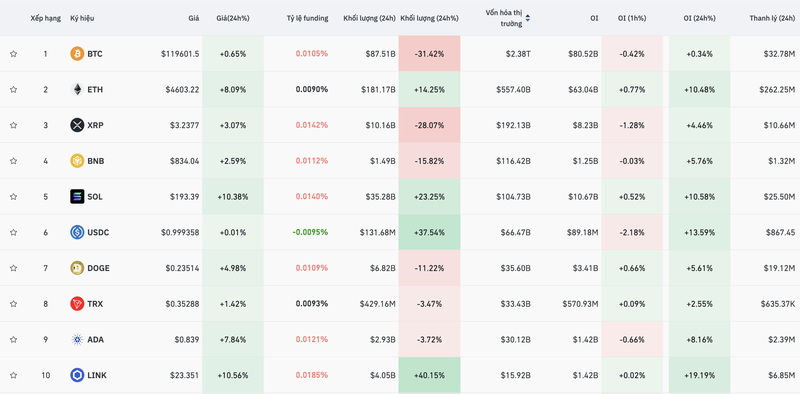Screen dimensions: 800x394
Task: Sort table by Tỷ lệ funding header
Action: click(307, 18)
